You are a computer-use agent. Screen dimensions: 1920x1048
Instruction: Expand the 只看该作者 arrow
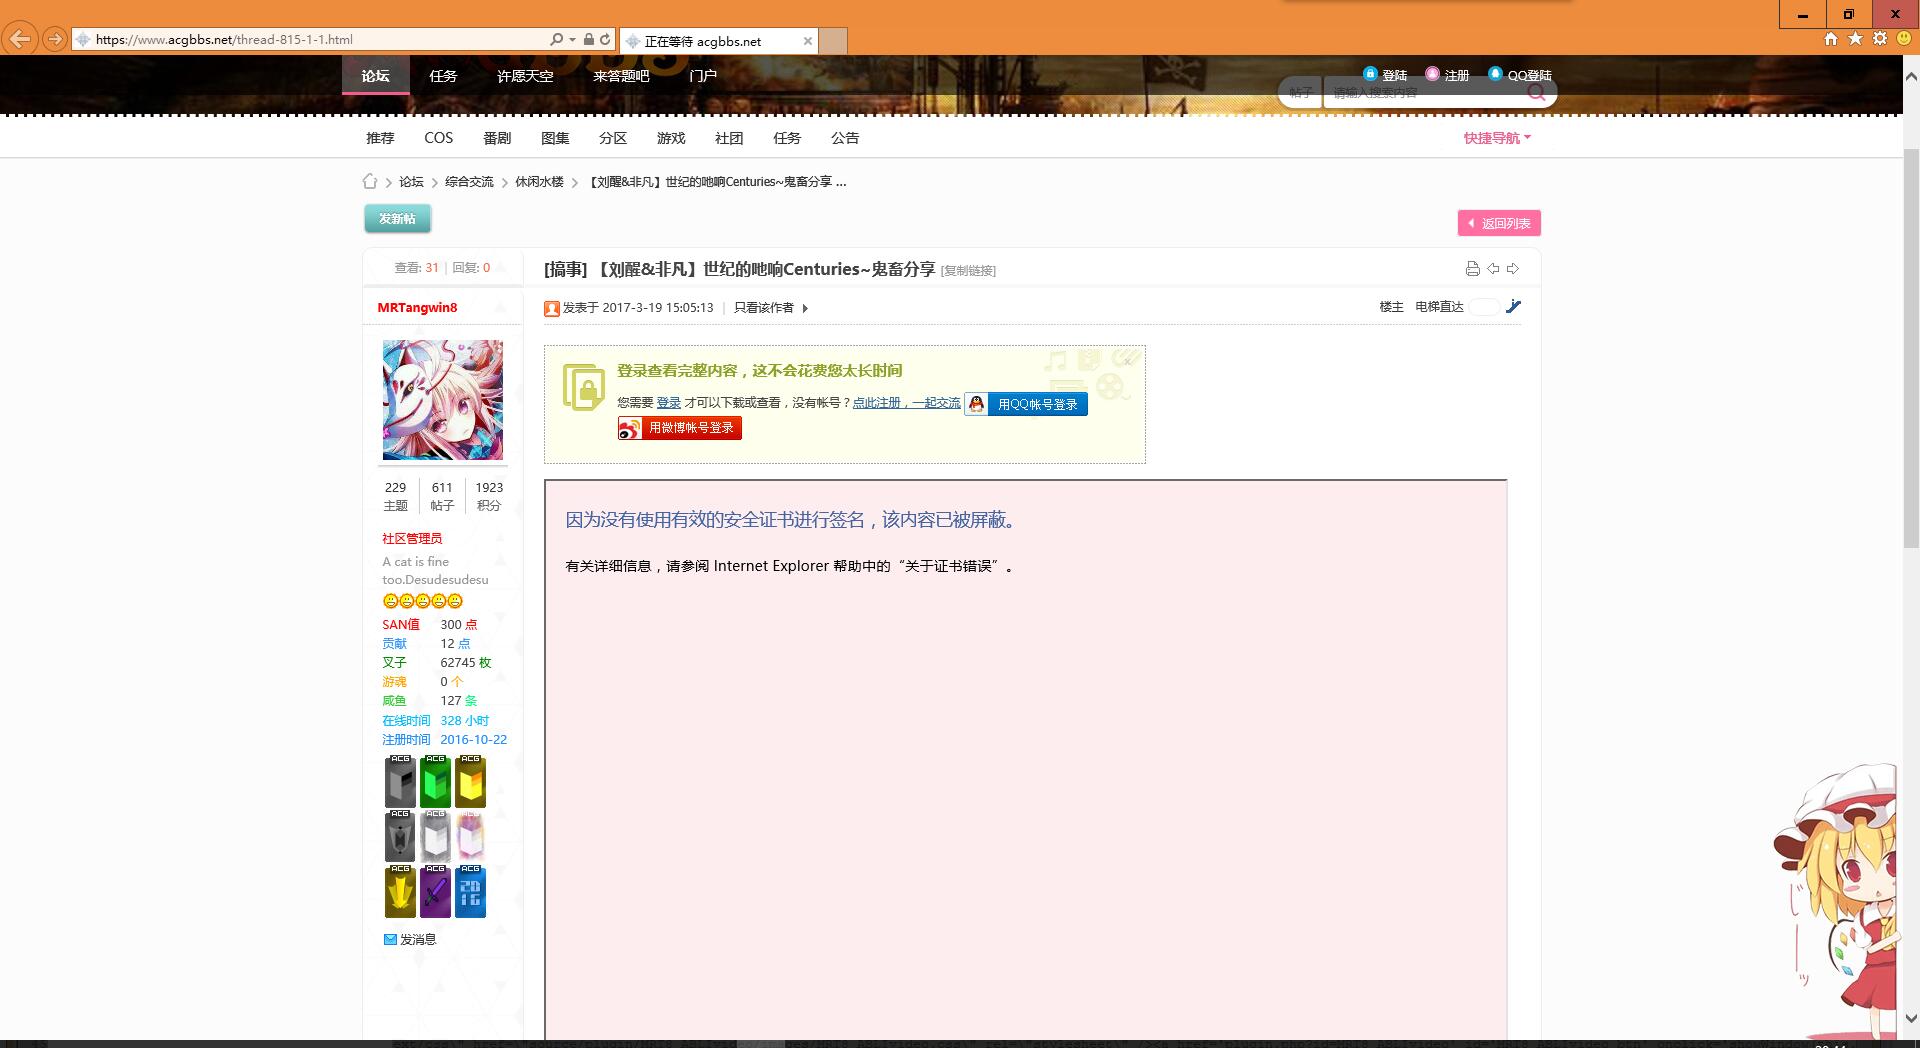805,308
